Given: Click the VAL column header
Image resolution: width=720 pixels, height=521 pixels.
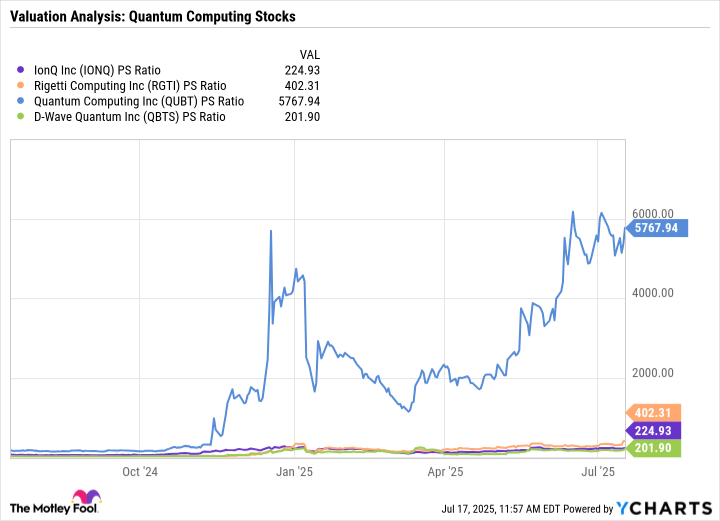Looking at the screenshot, I should click(x=311, y=54).
